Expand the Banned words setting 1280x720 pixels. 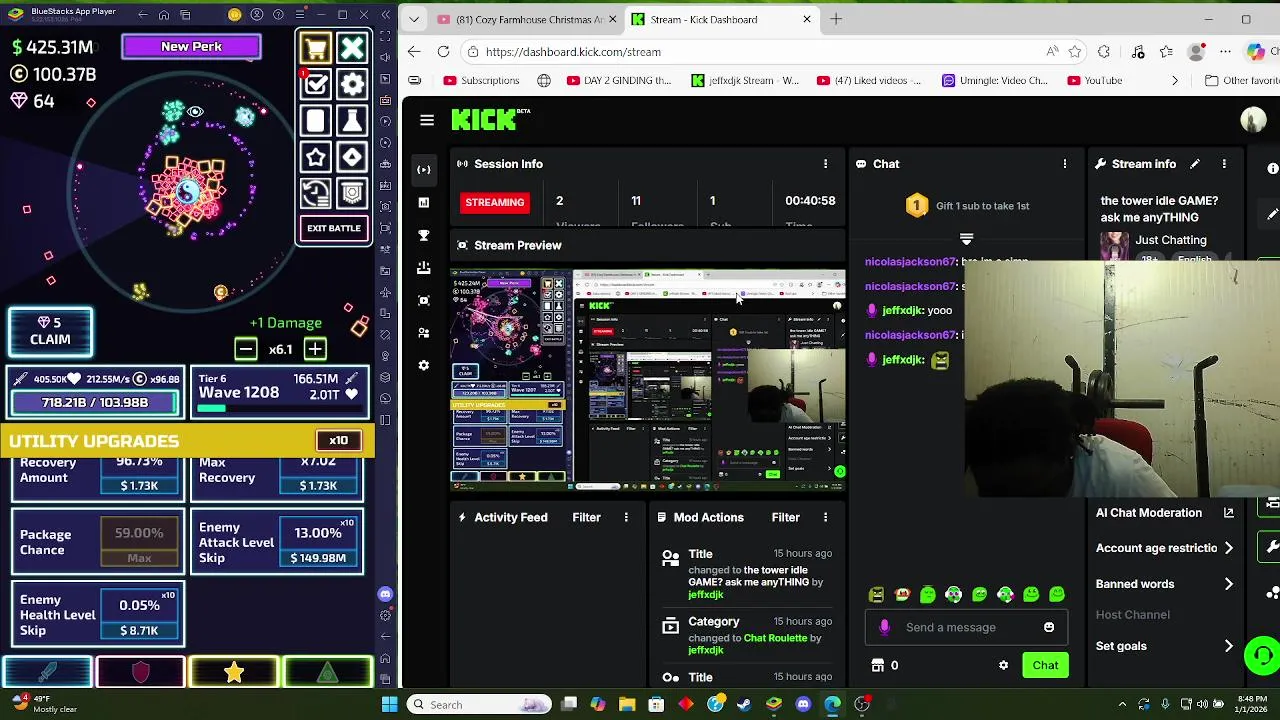[1165, 584]
